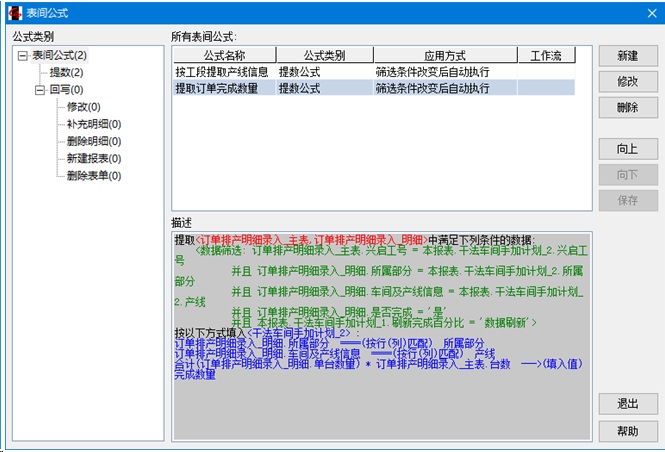Image resolution: width=665 pixels, height=452 pixels.
Task: Select the 提数(2) tree item
Action: 67,72
